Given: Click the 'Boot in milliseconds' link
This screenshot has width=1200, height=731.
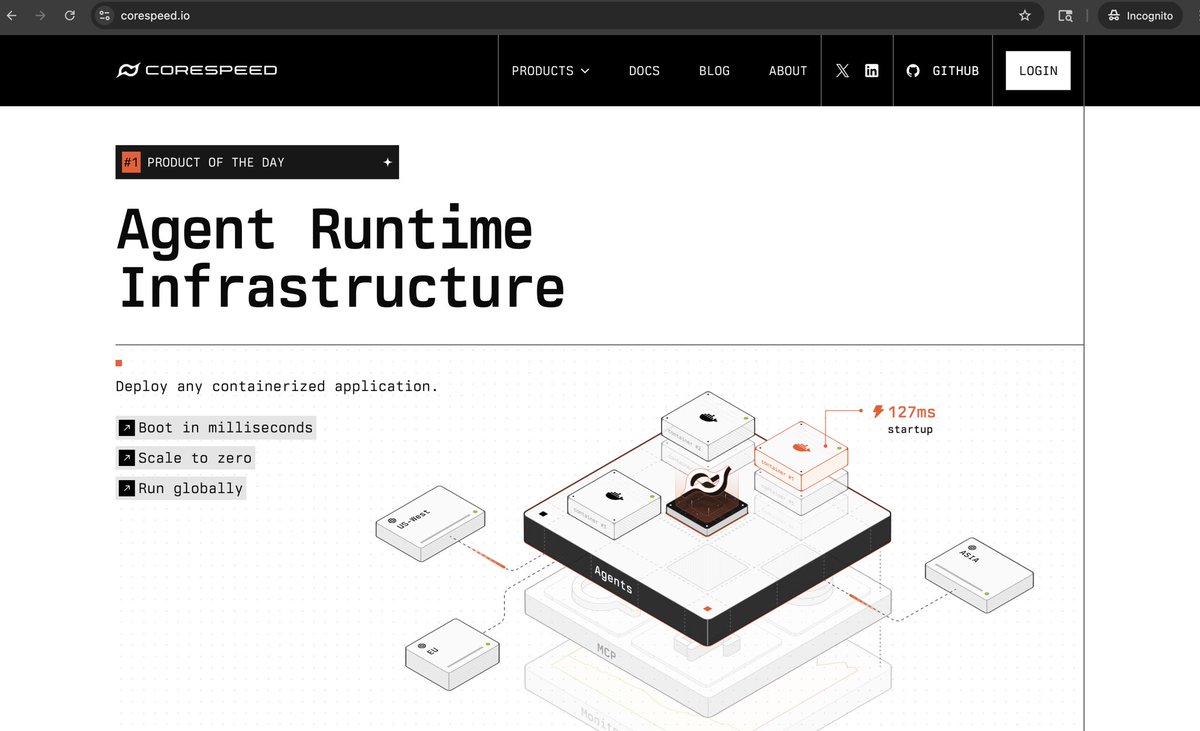Looking at the screenshot, I should 216,428.
